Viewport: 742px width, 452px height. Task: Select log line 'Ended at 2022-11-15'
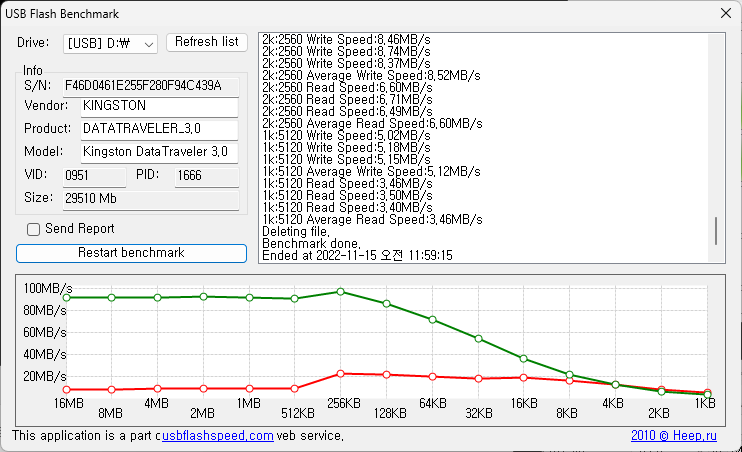(x=357, y=256)
